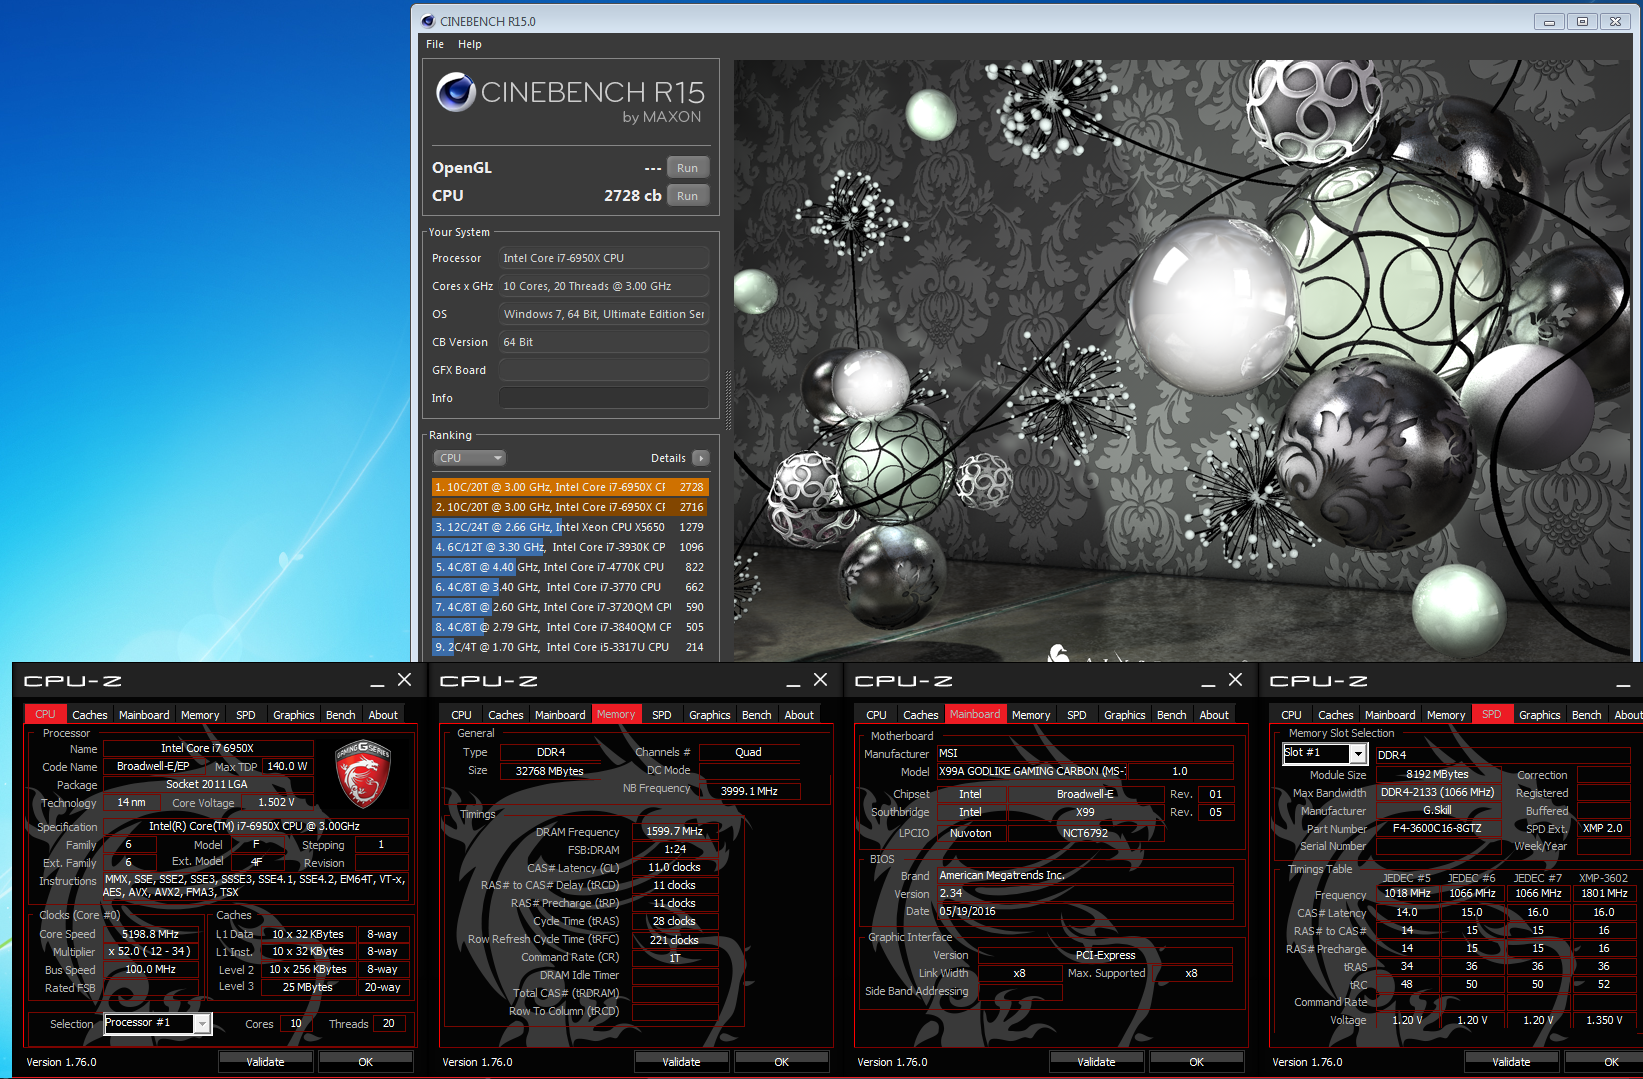Click Validate in CPU-Z SPD window
1643x1079 pixels.
(x=1511, y=1062)
